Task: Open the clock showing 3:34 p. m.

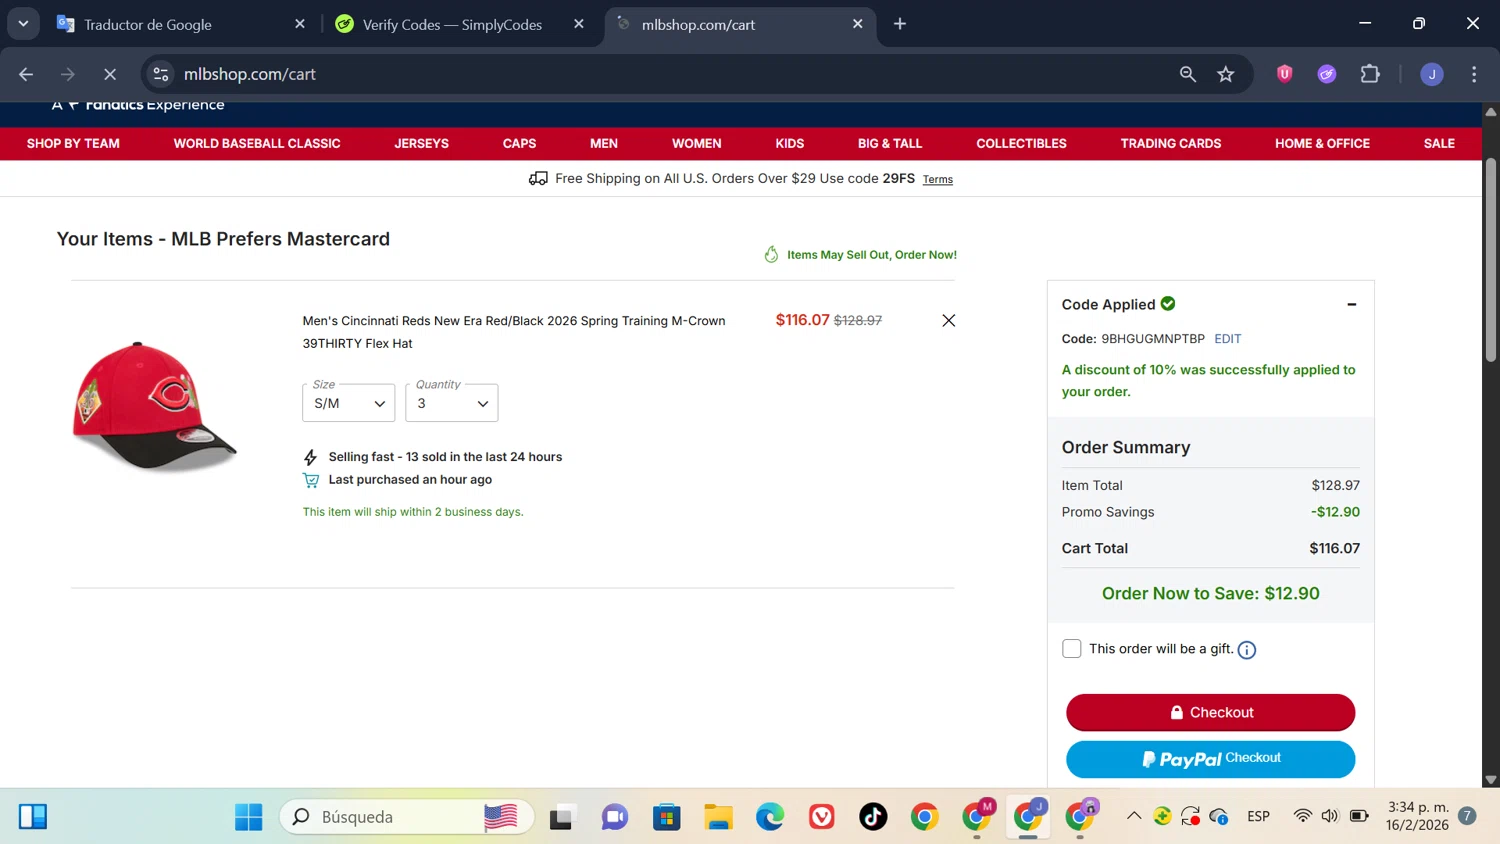Action: coord(1417,816)
